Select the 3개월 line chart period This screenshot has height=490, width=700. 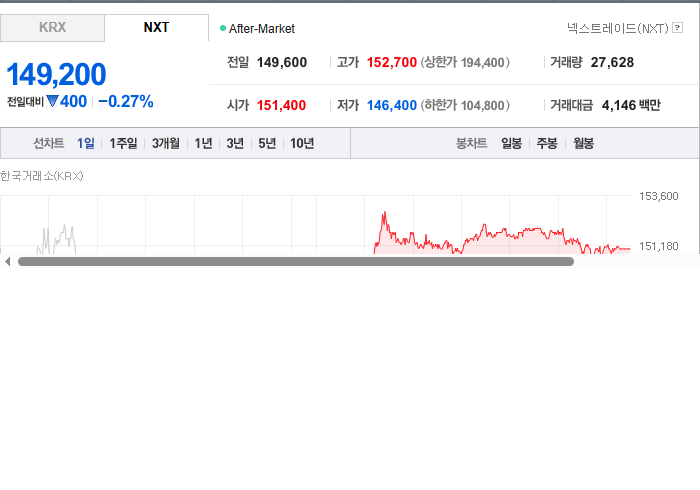166,143
